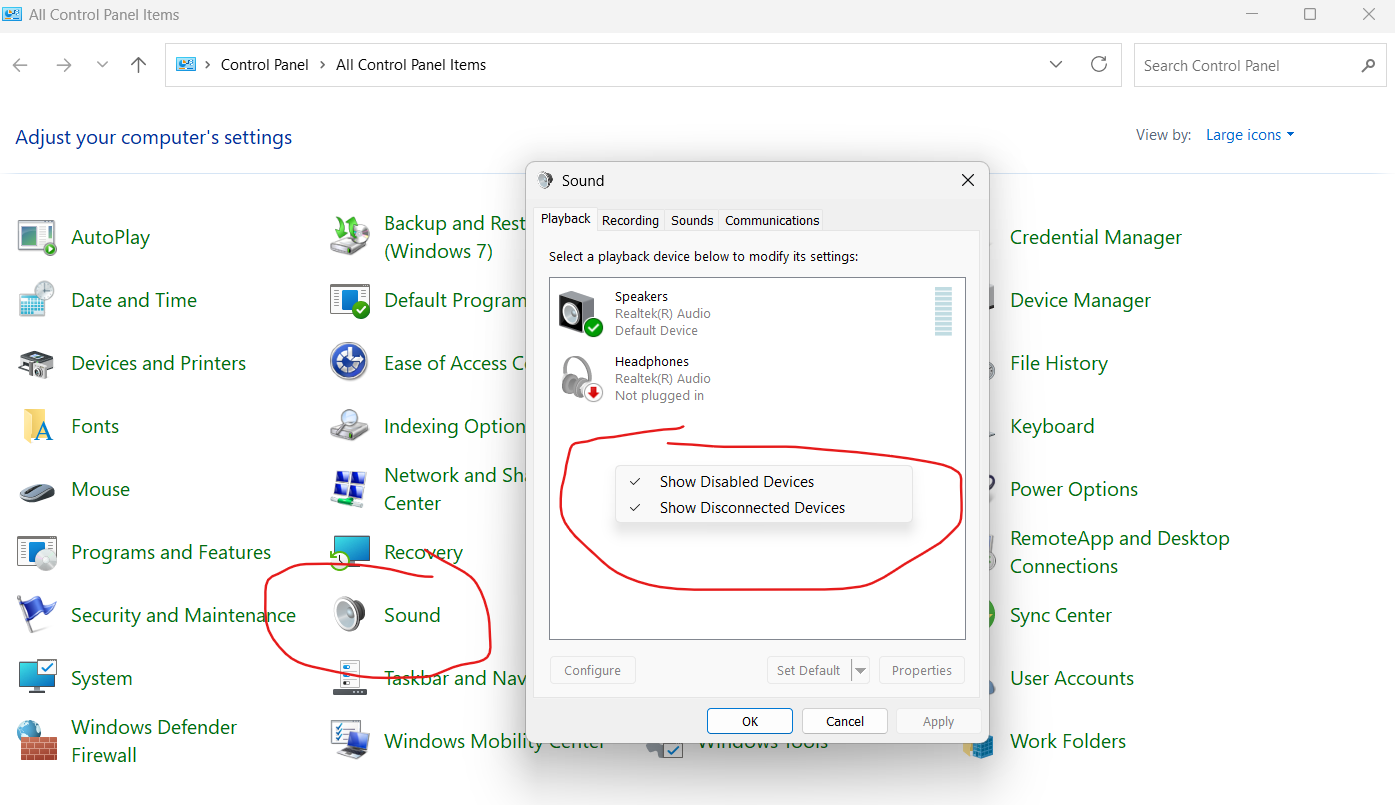
Task: Open the address bar history dropdown chevron
Action: pyautogui.click(x=1056, y=65)
